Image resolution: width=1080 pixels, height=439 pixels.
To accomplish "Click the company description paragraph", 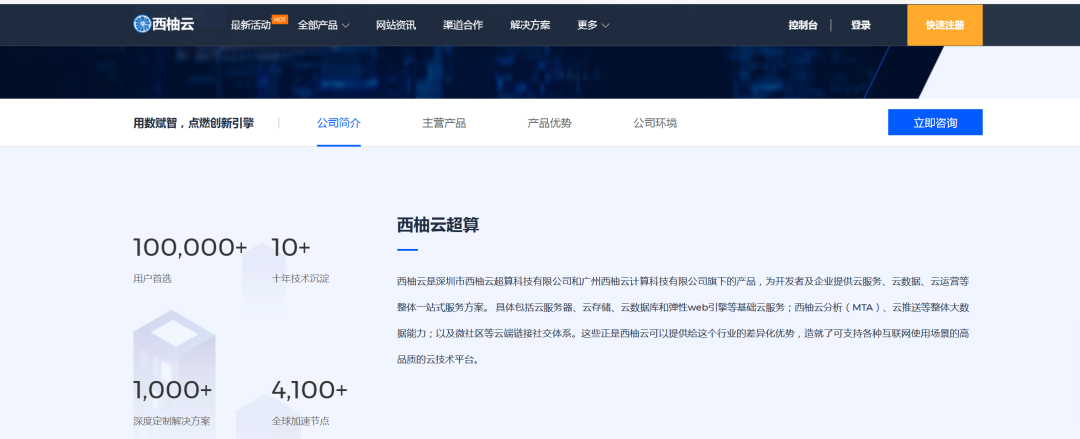I will (x=683, y=320).
